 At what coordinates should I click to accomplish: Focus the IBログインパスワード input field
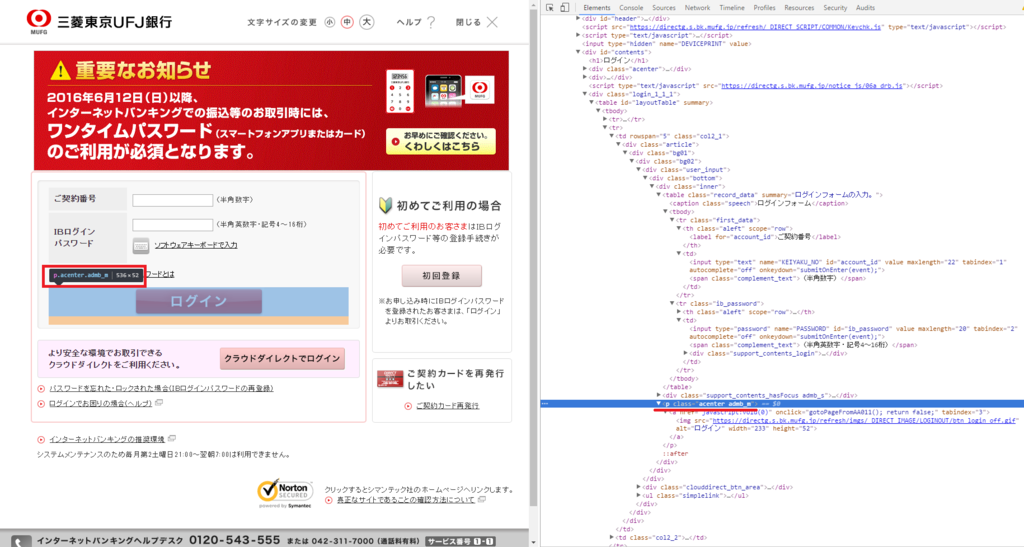tap(172, 225)
